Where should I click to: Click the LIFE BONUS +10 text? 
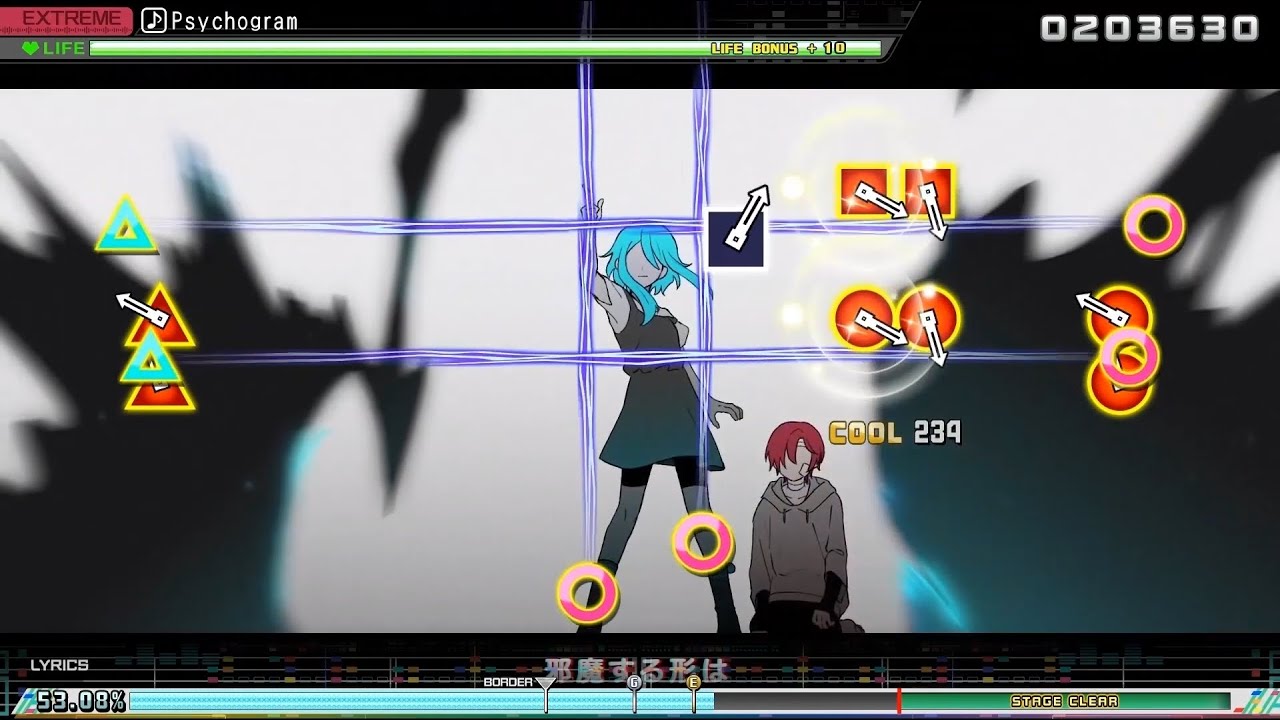(778, 48)
